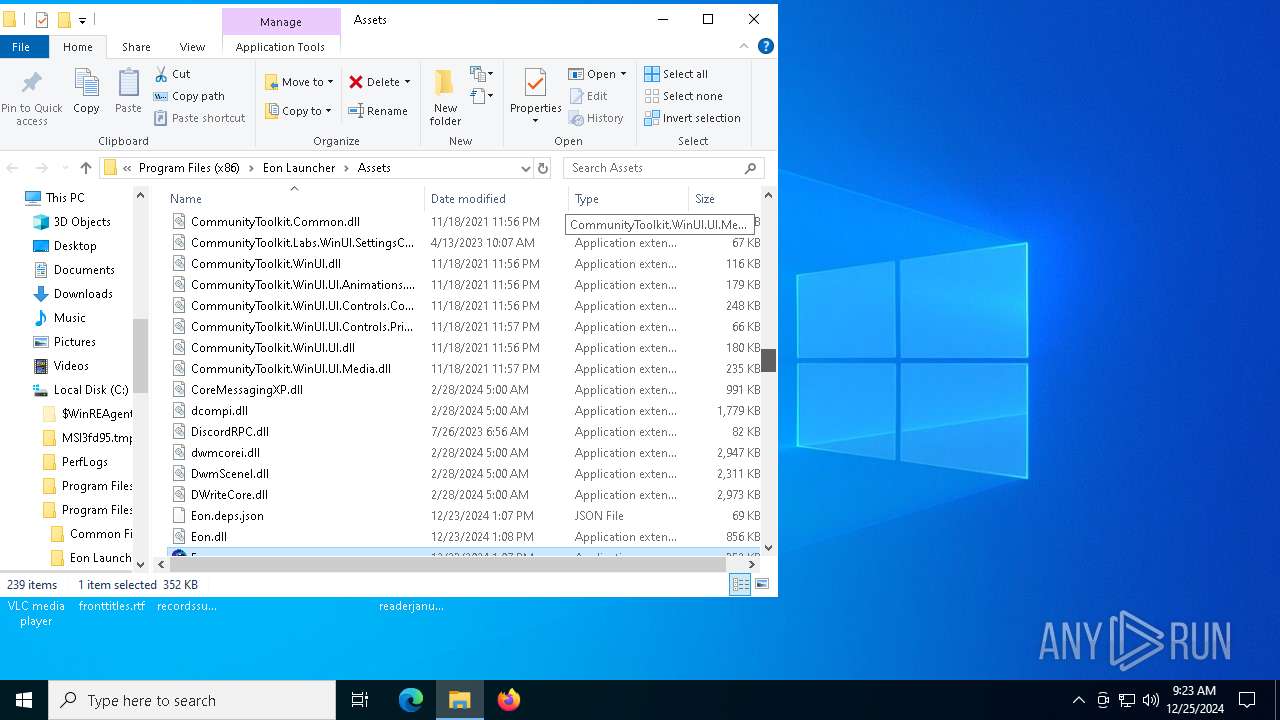The width and height of the screenshot is (1280, 720).
Task: Select DiscordRPC.dll file
Action: (x=230, y=432)
